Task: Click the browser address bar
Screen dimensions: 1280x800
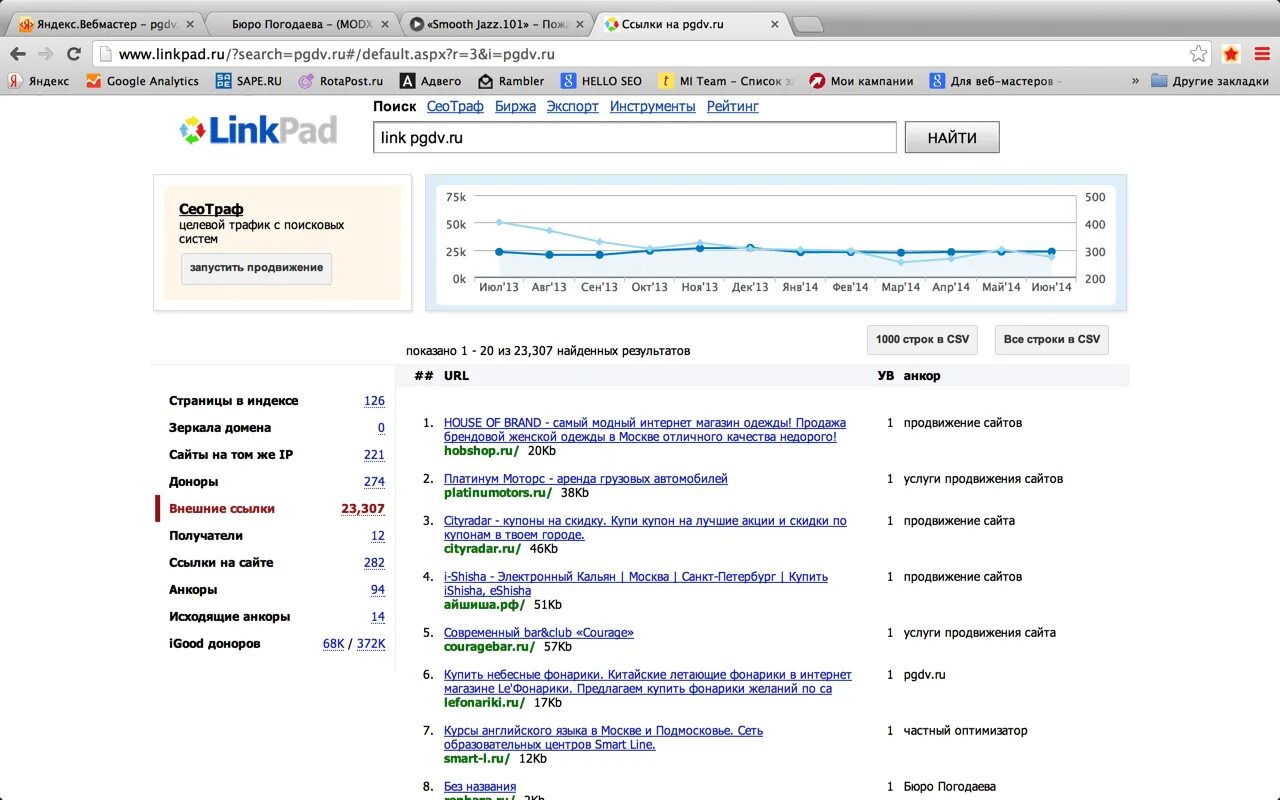Action: click(650, 54)
